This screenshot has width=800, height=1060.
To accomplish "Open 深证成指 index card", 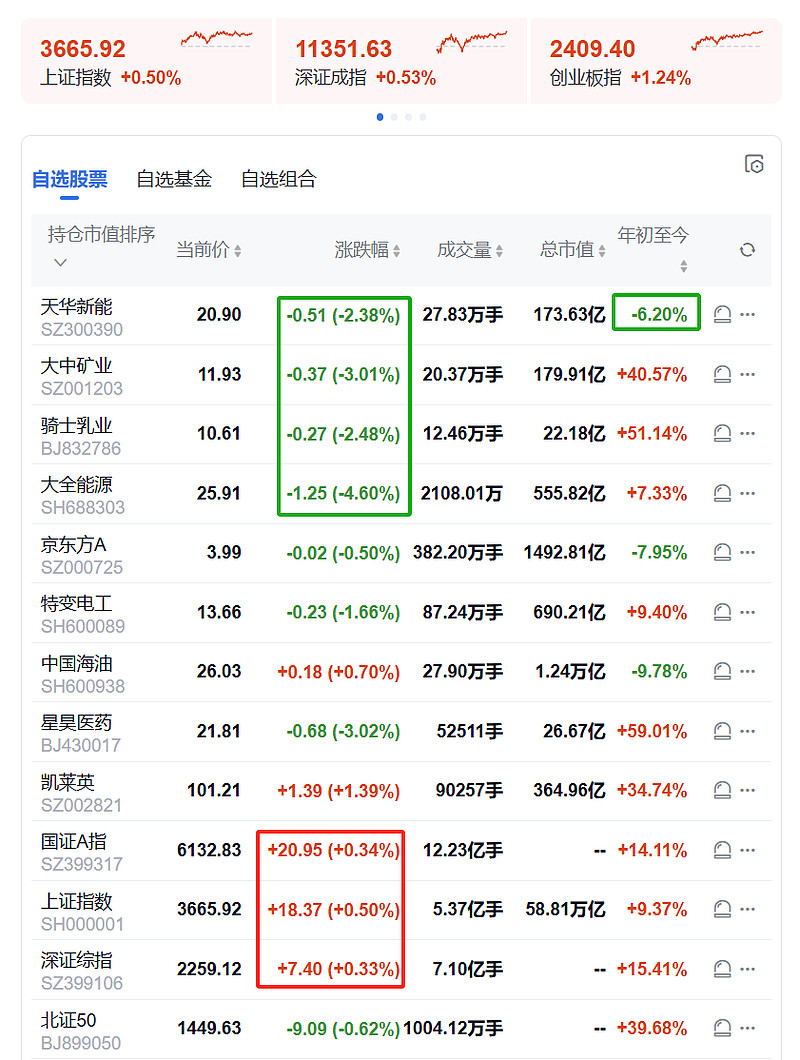I will [401, 61].
